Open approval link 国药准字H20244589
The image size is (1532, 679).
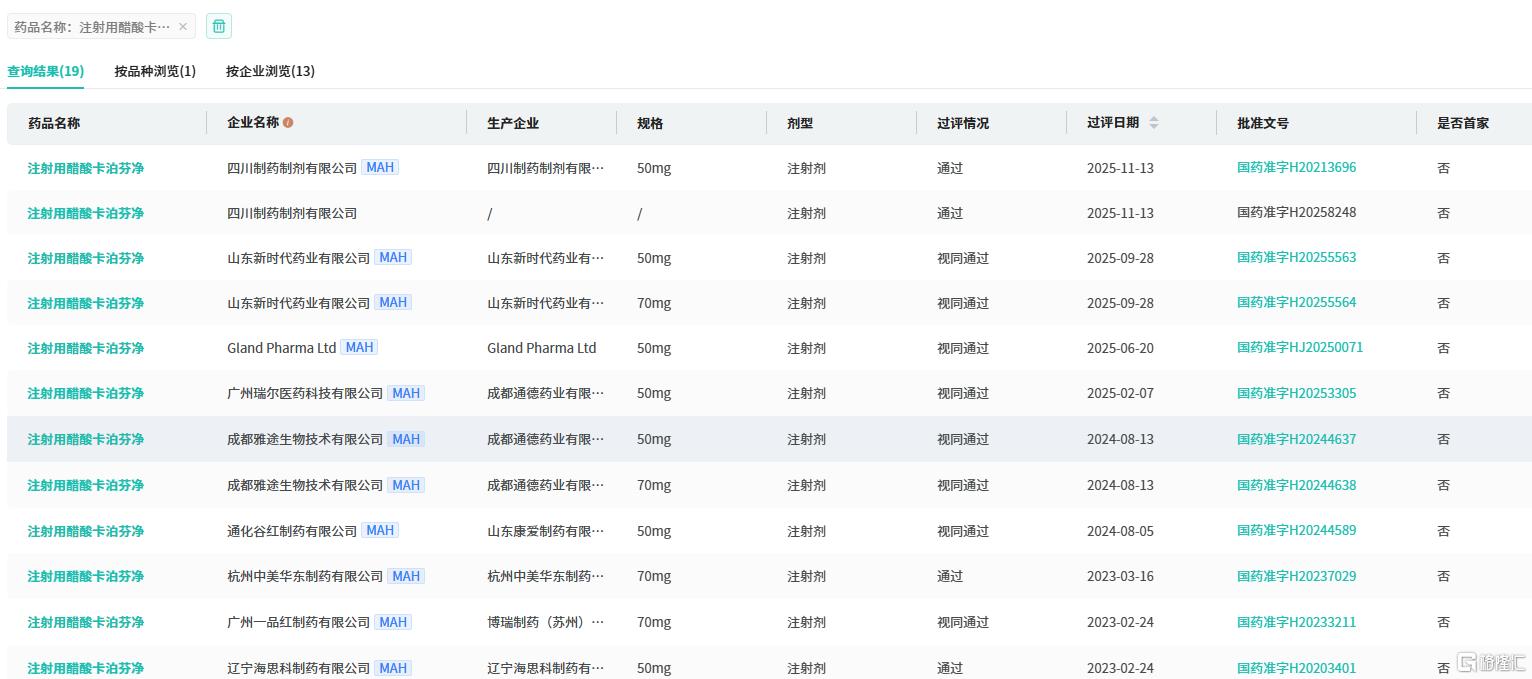pyautogui.click(x=1296, y=531)
